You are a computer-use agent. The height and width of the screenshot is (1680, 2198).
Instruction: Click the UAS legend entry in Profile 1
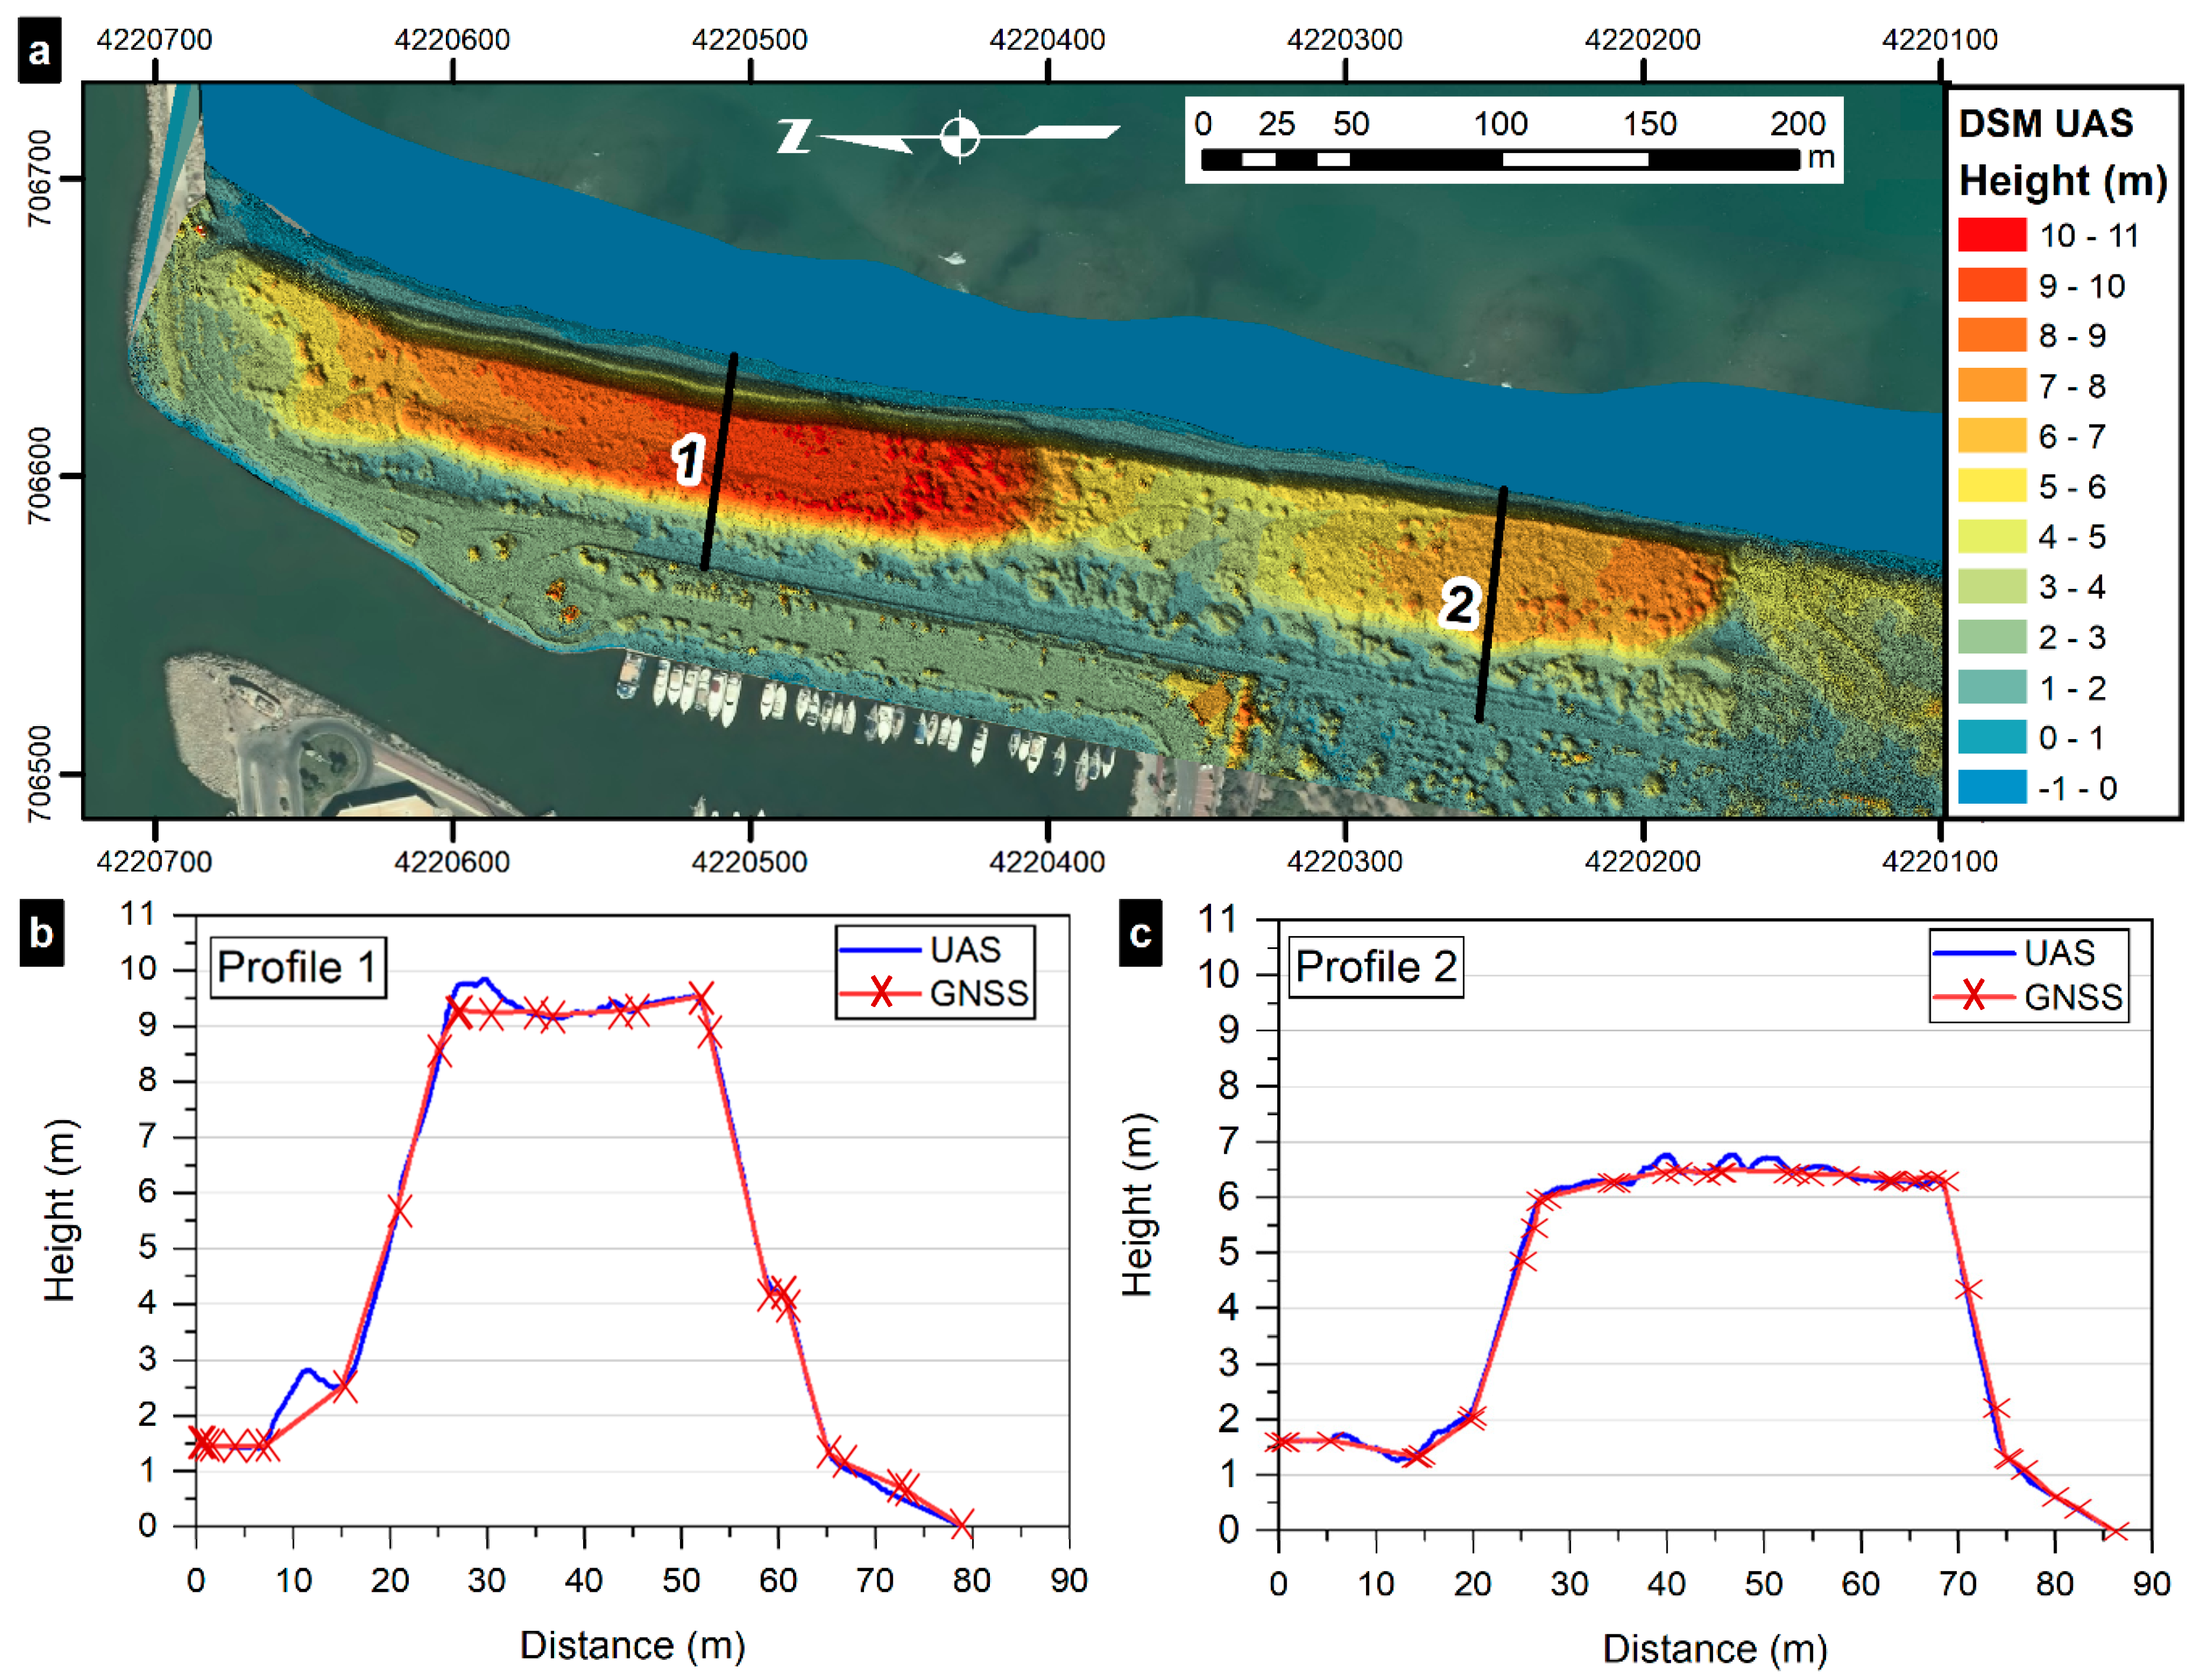coord(920,949)
